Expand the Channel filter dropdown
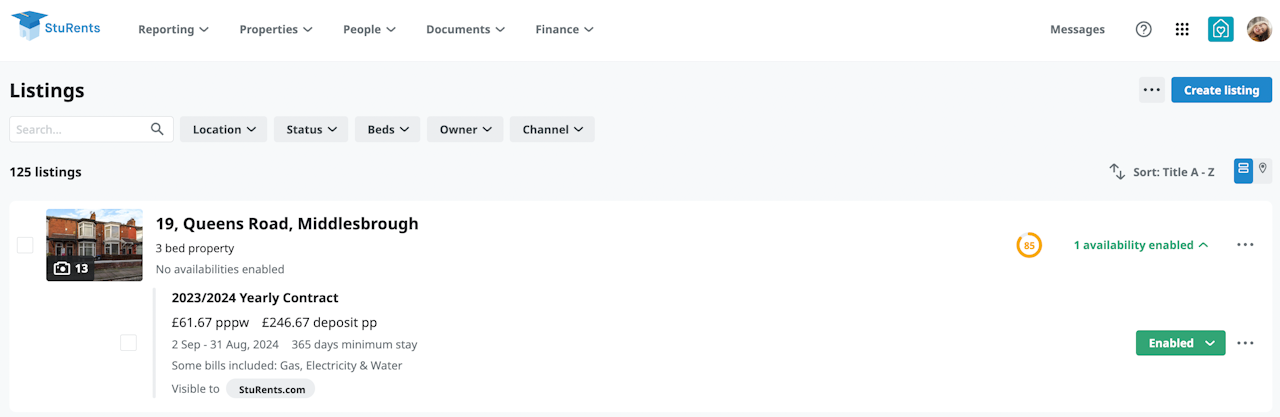 point(552,129)
